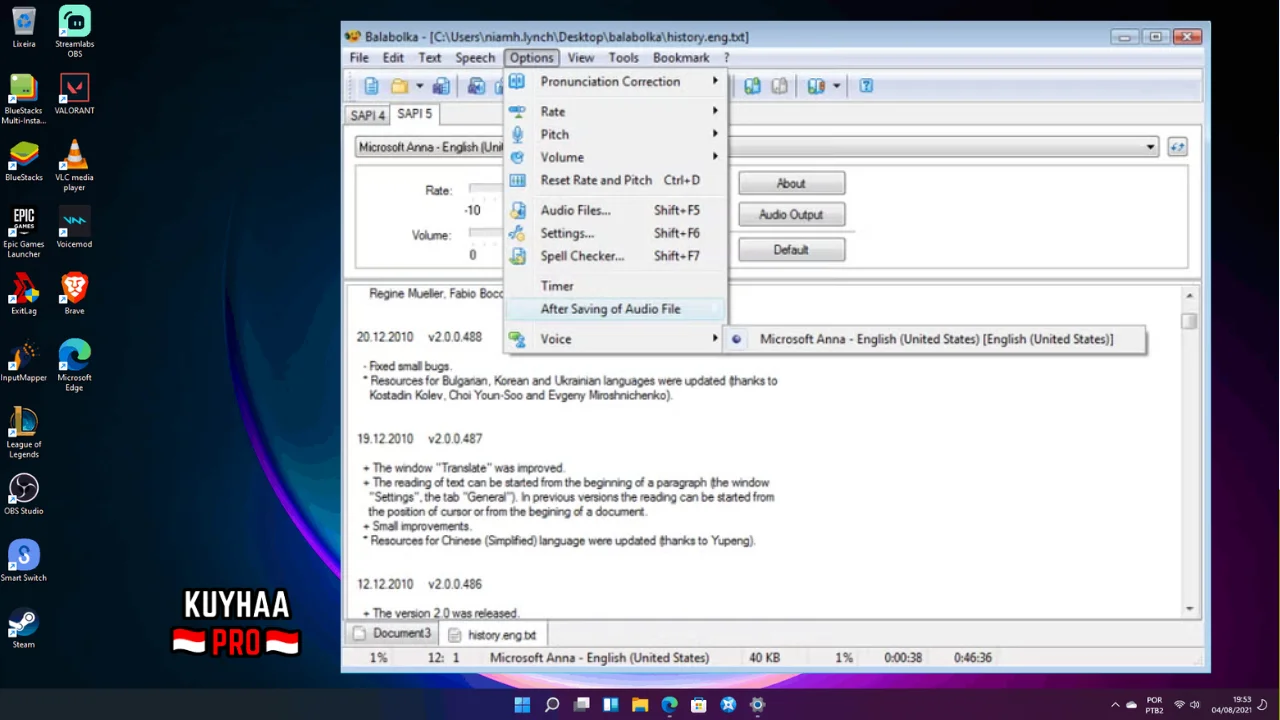Open the Pitch submenu
Screen dimensions: 1280x720
pos(616,134)
